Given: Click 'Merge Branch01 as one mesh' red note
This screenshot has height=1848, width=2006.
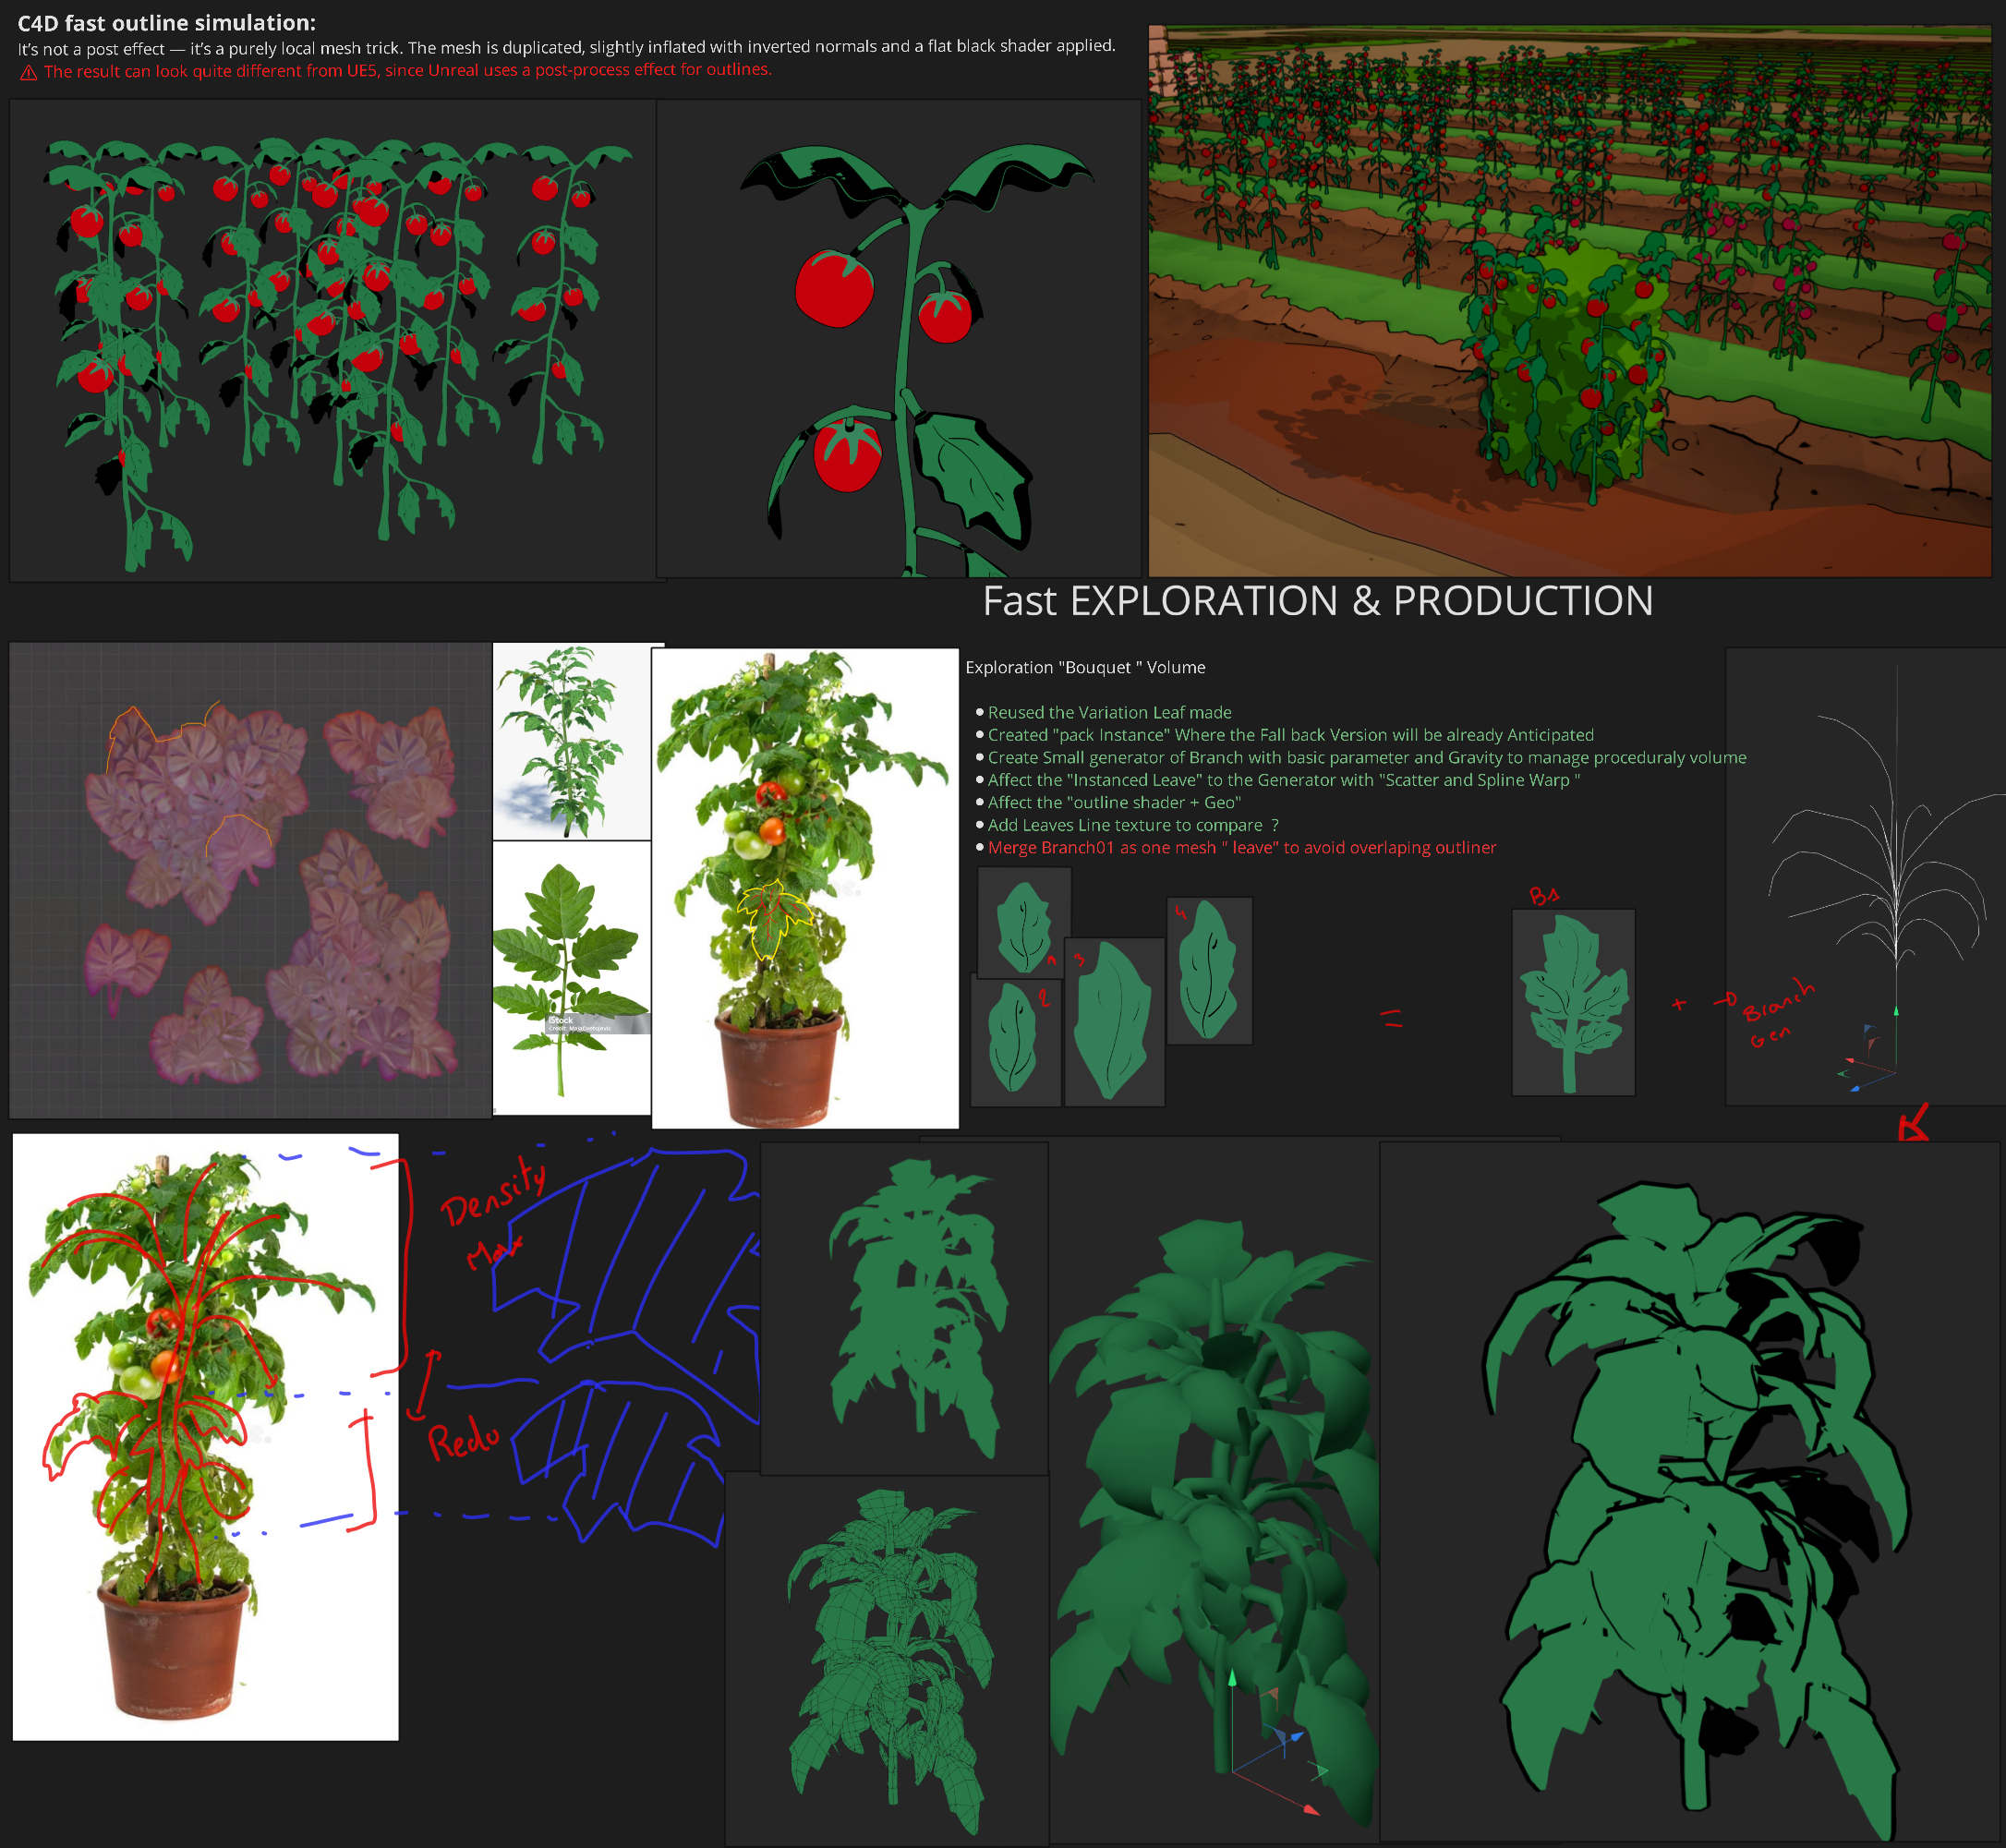Looking at the screenshot, I should pyautogui.click(x=1241, y=847).
